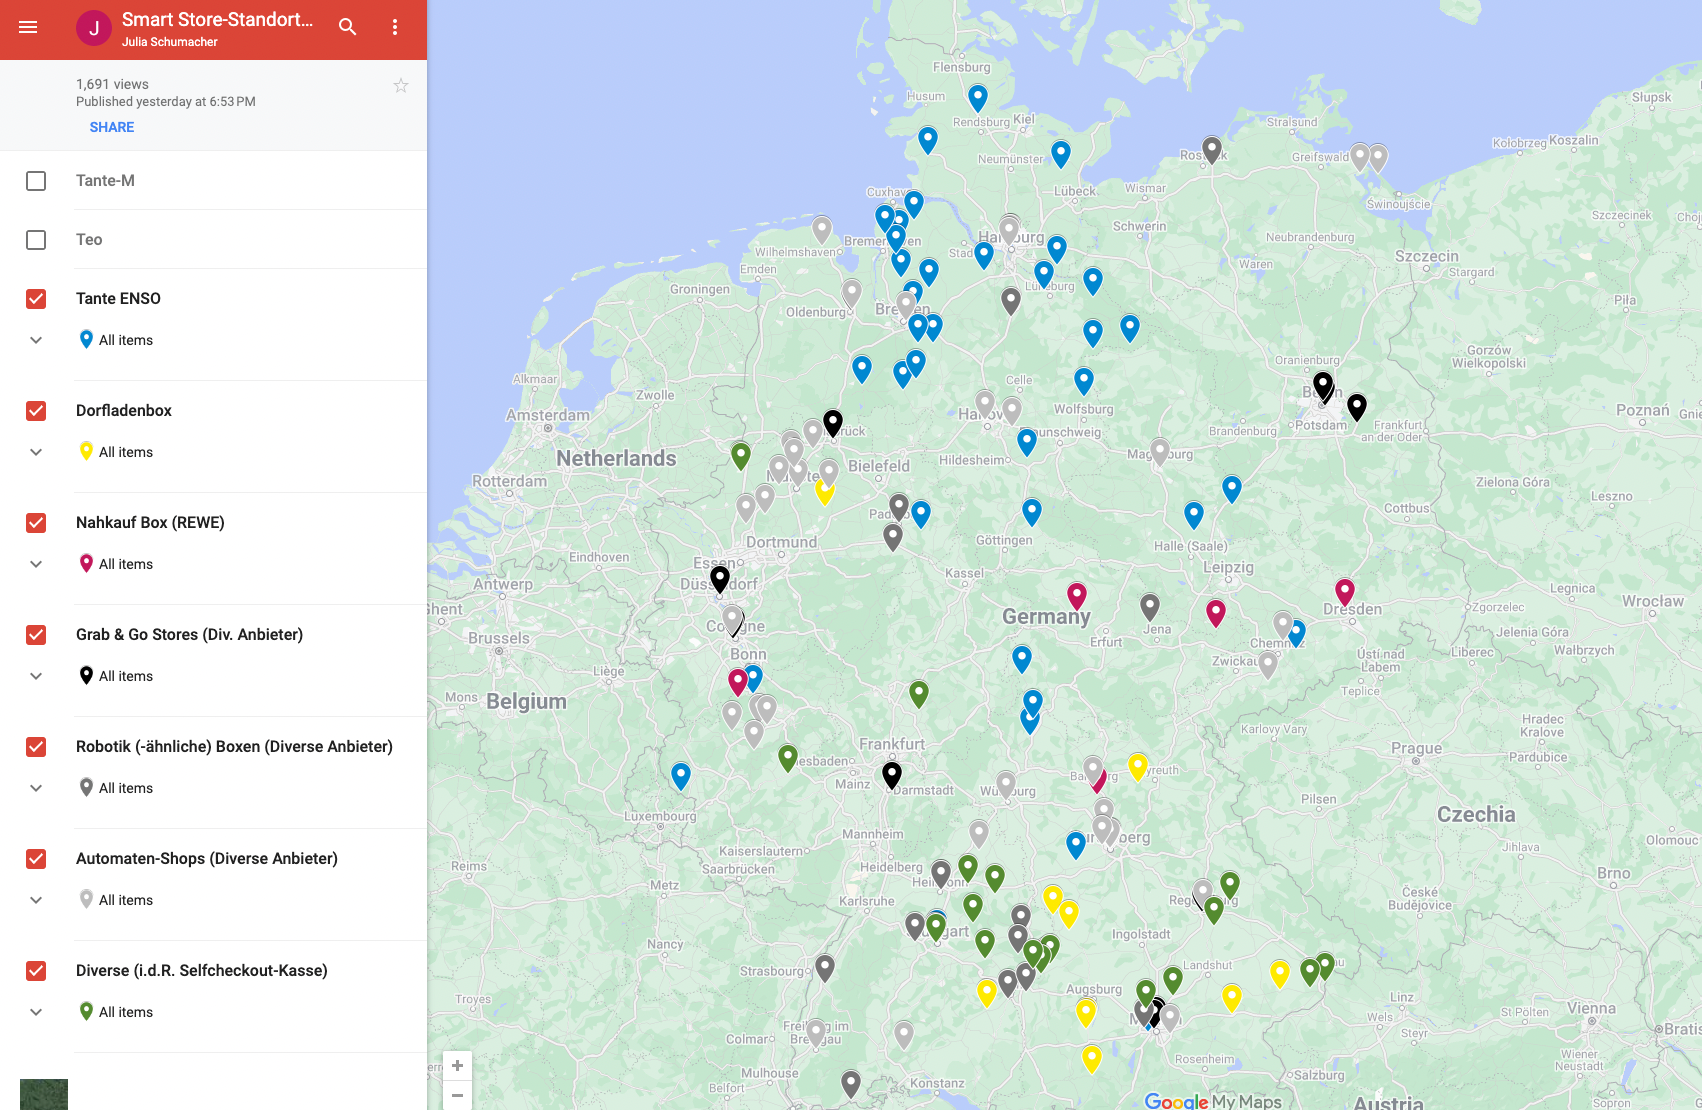Expand Nahkauf Box items chevron

click(36, 564)
